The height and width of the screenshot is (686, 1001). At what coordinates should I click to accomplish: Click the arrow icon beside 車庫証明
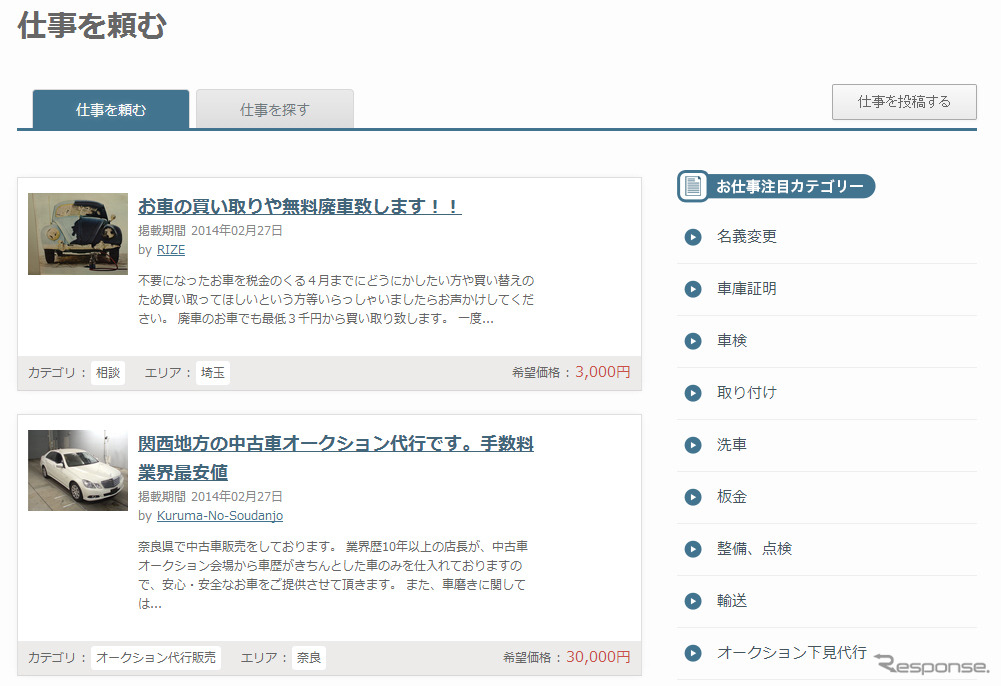(x=693, y=289)
